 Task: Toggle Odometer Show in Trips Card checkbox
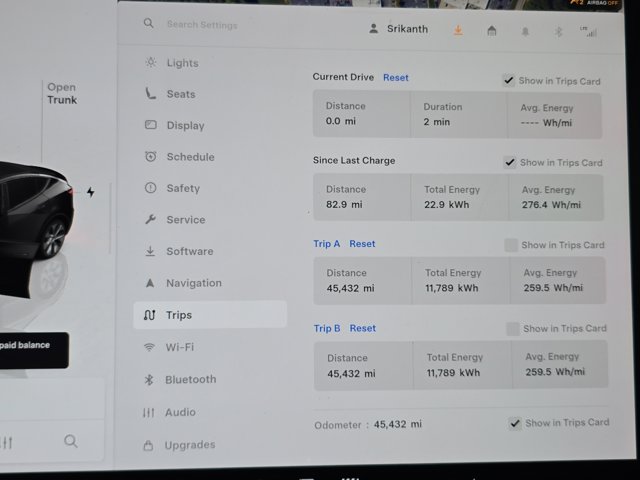point(515,423)
